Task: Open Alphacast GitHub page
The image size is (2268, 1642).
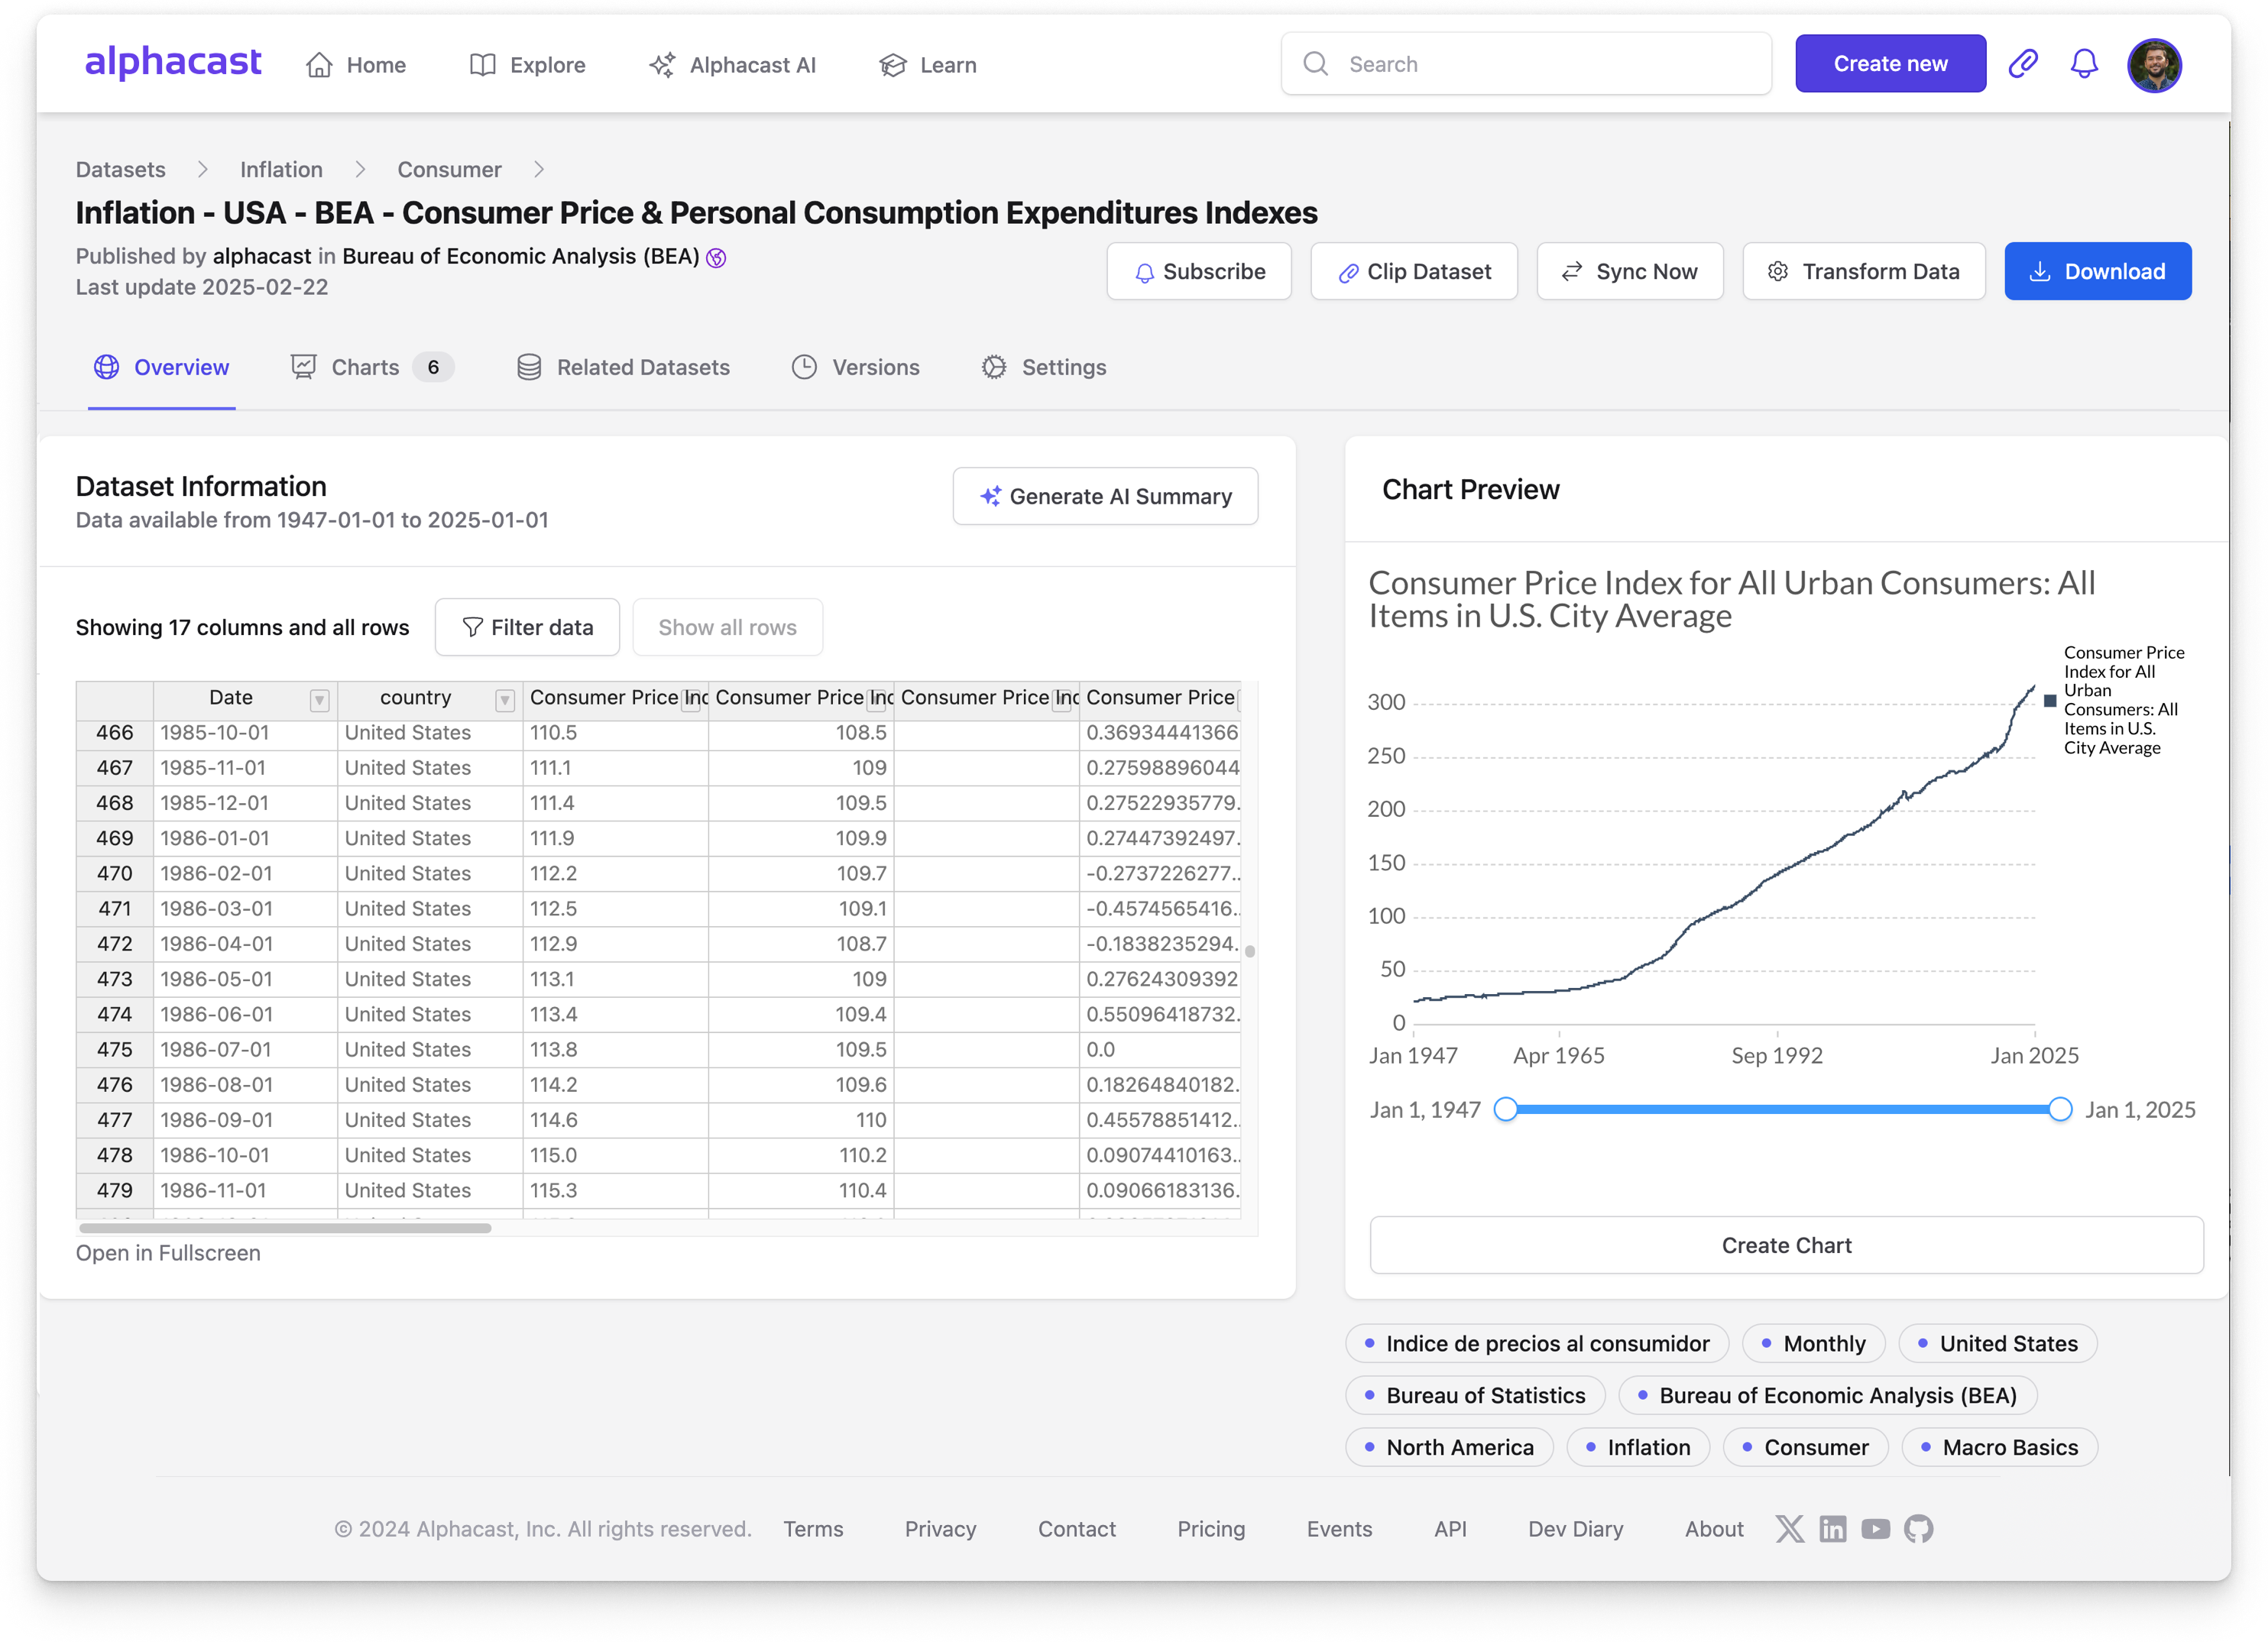Action: (1918, 1529)
